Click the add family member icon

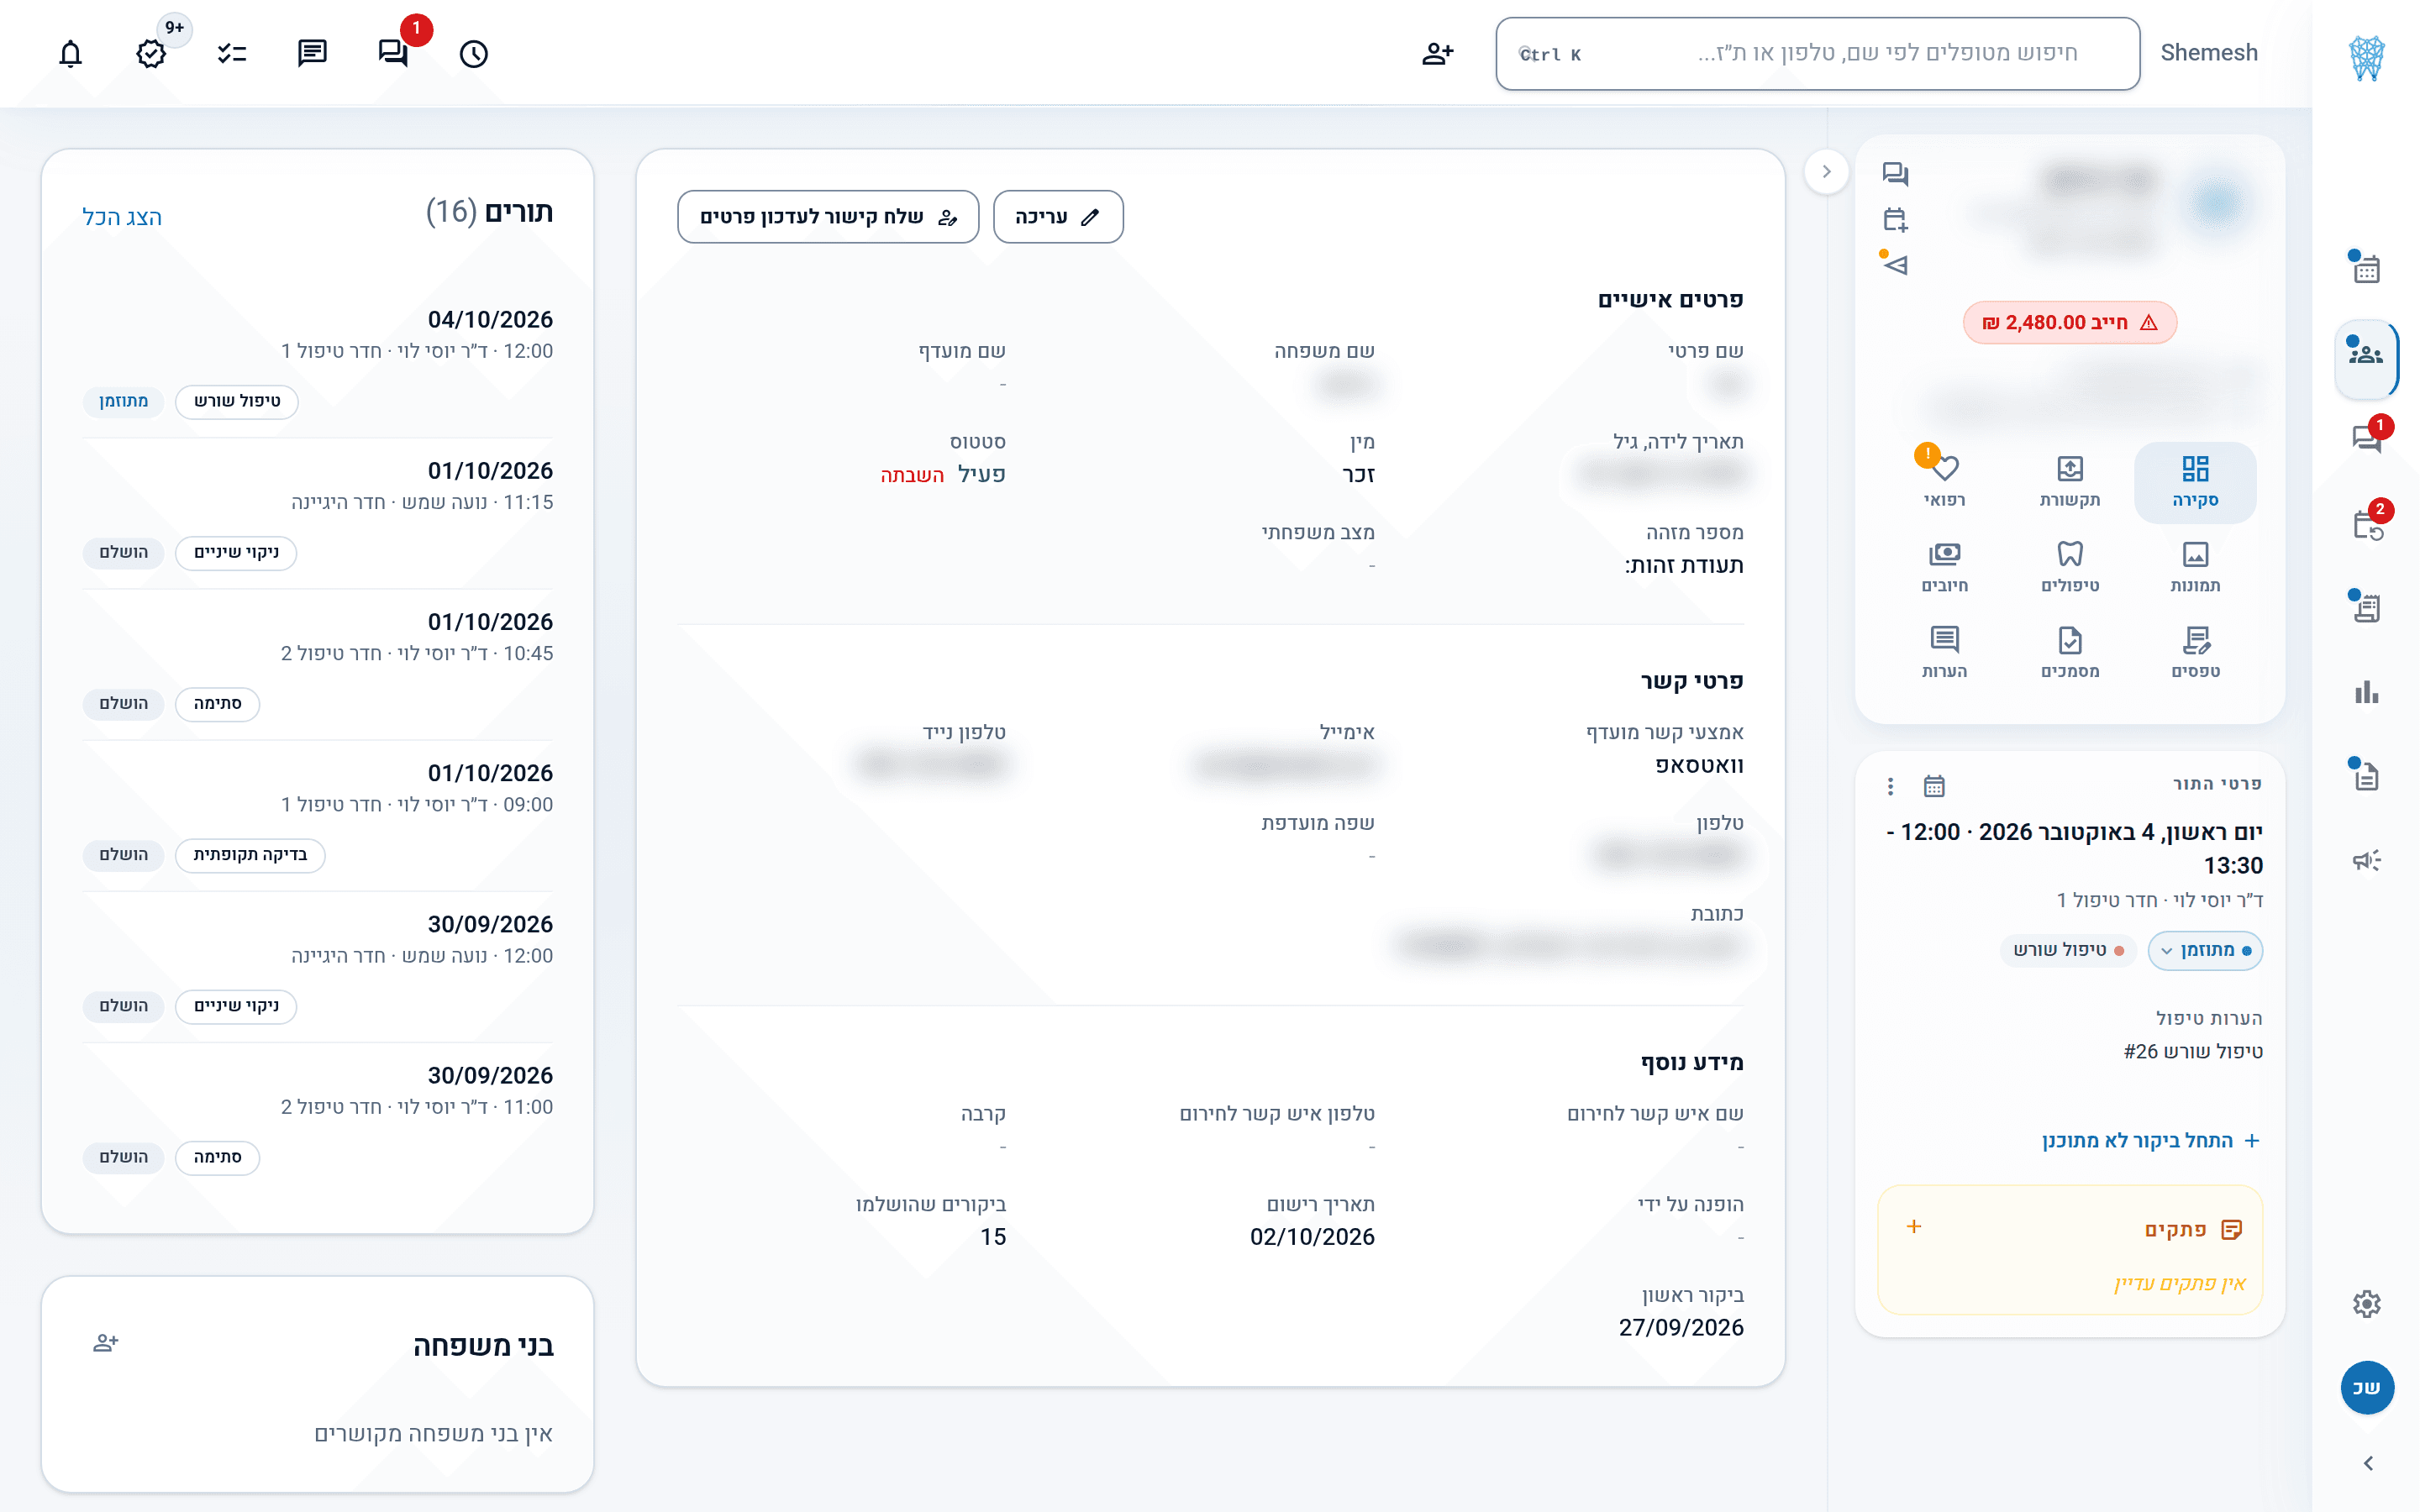106,1343
